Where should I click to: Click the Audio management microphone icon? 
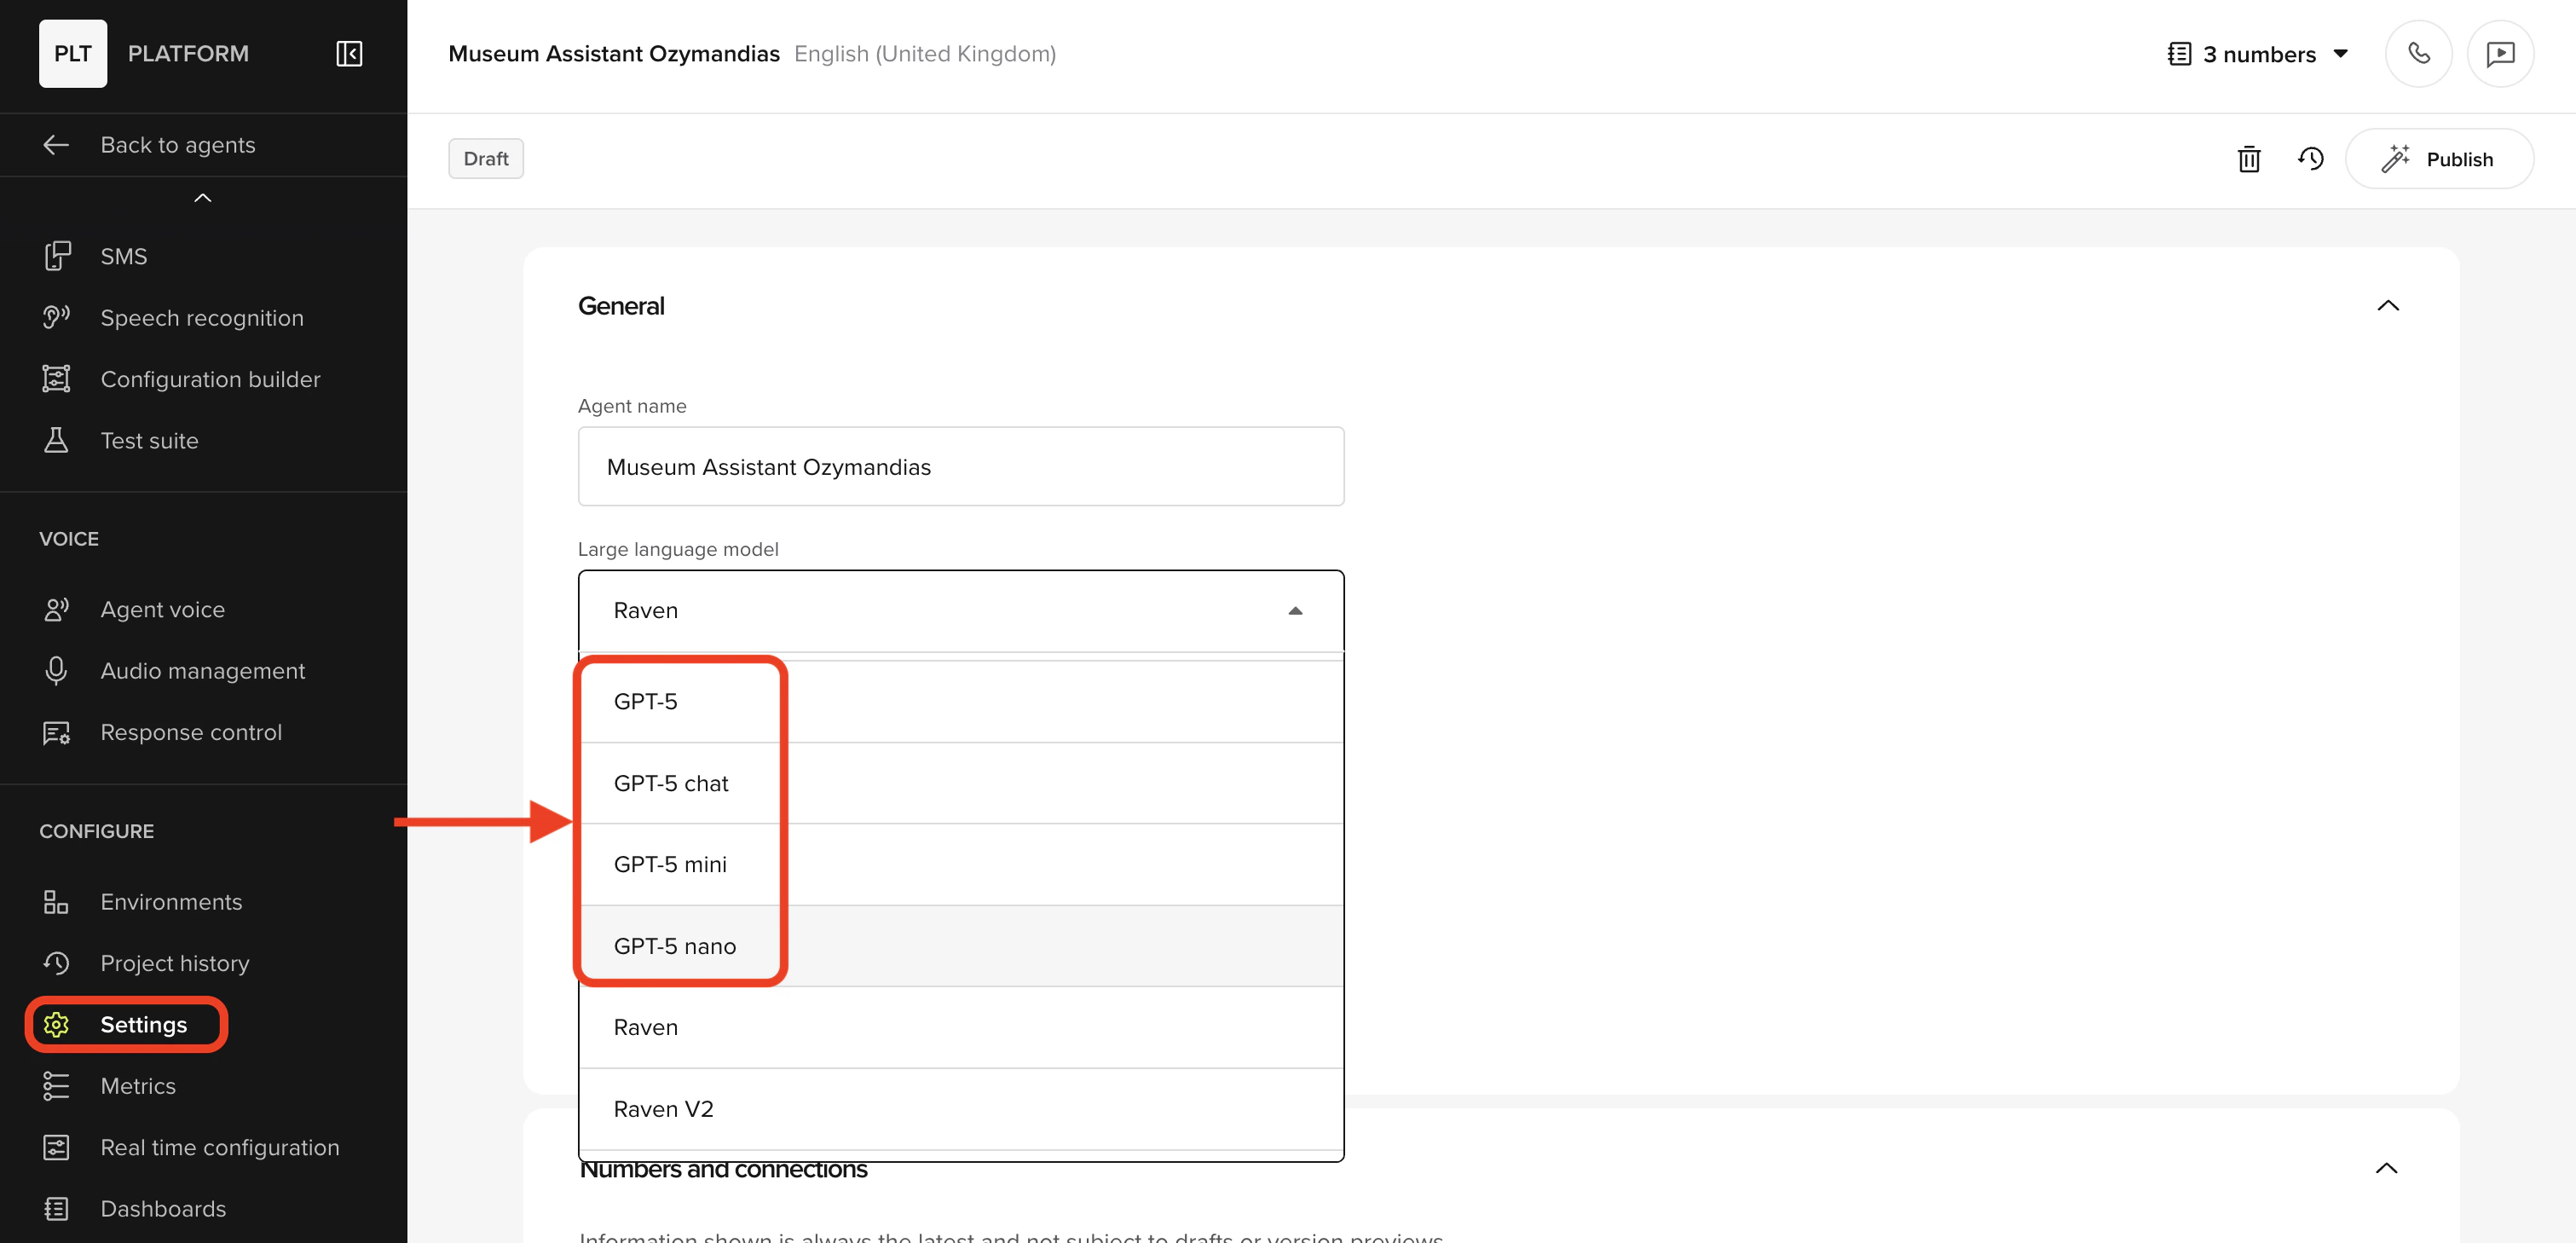(56, 670)
